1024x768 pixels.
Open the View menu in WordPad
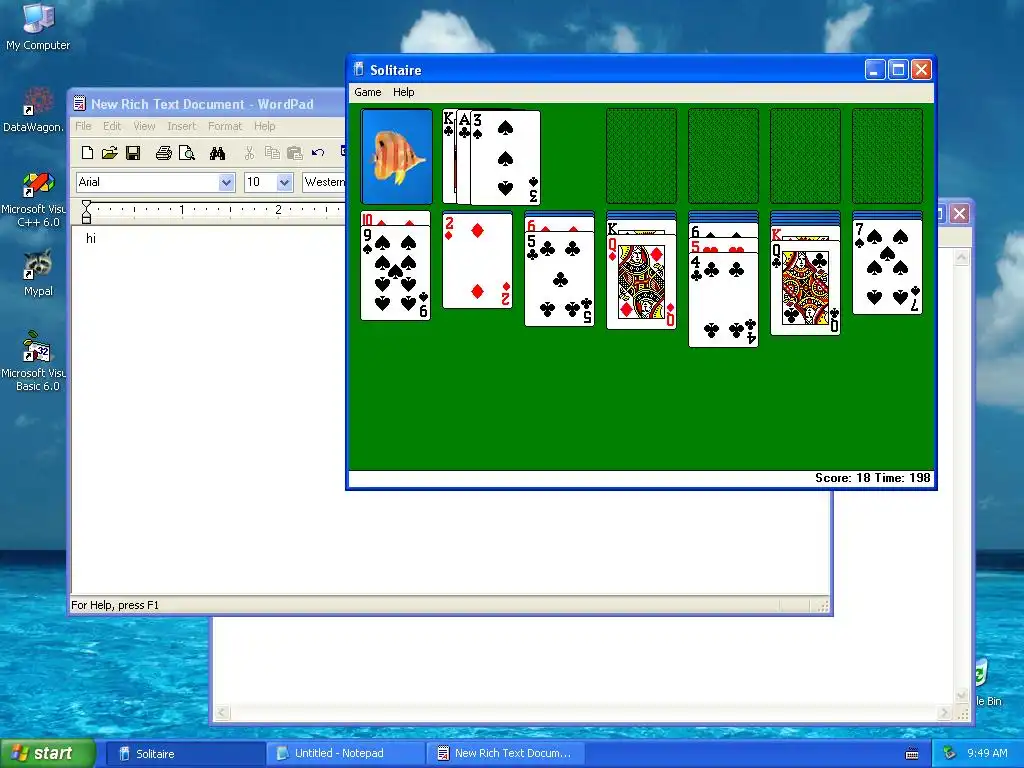click(144, 126)
